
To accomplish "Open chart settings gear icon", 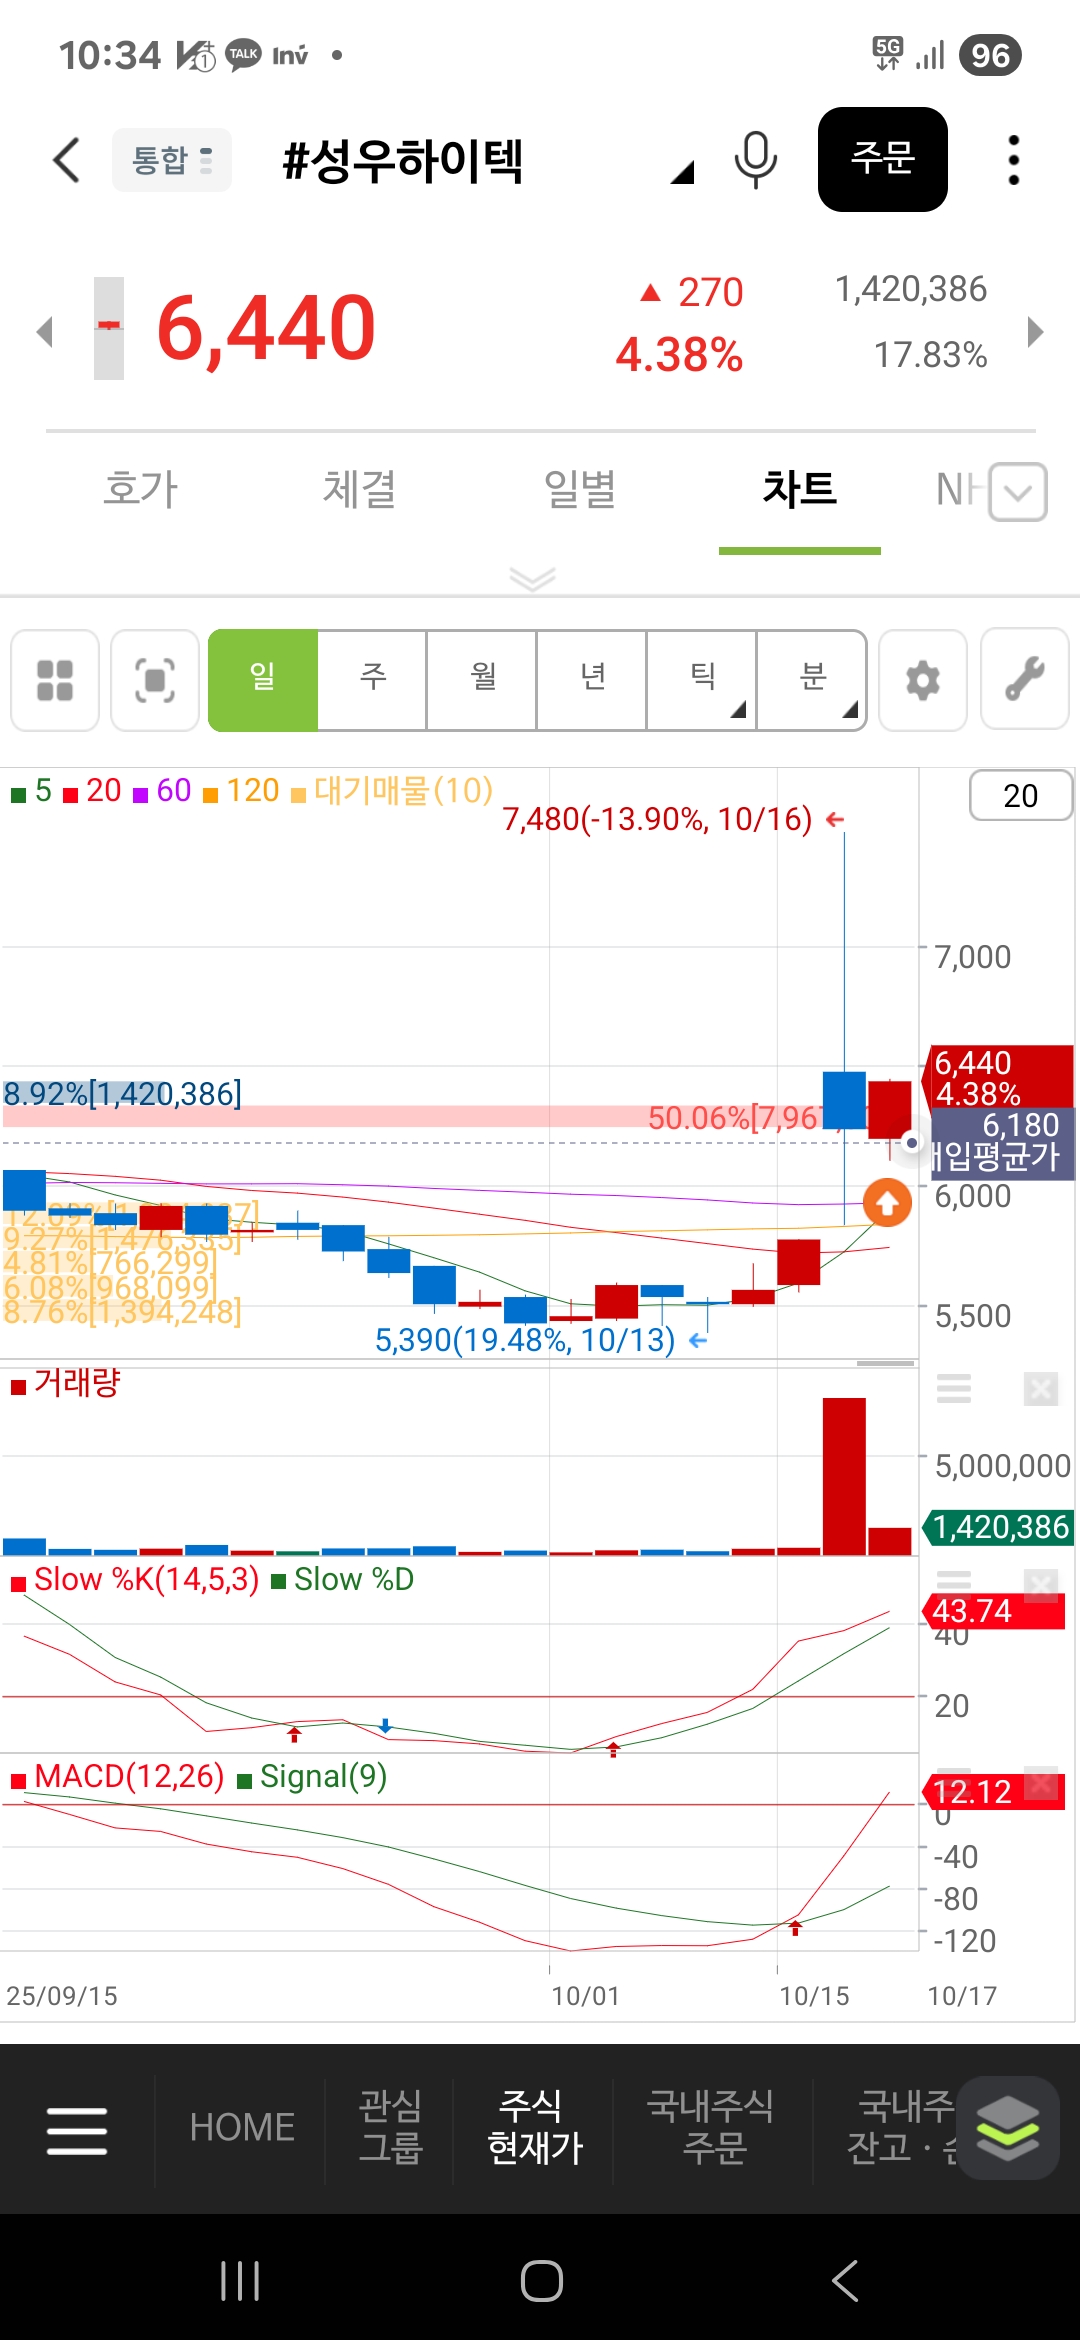I will (x=922, y=681).
